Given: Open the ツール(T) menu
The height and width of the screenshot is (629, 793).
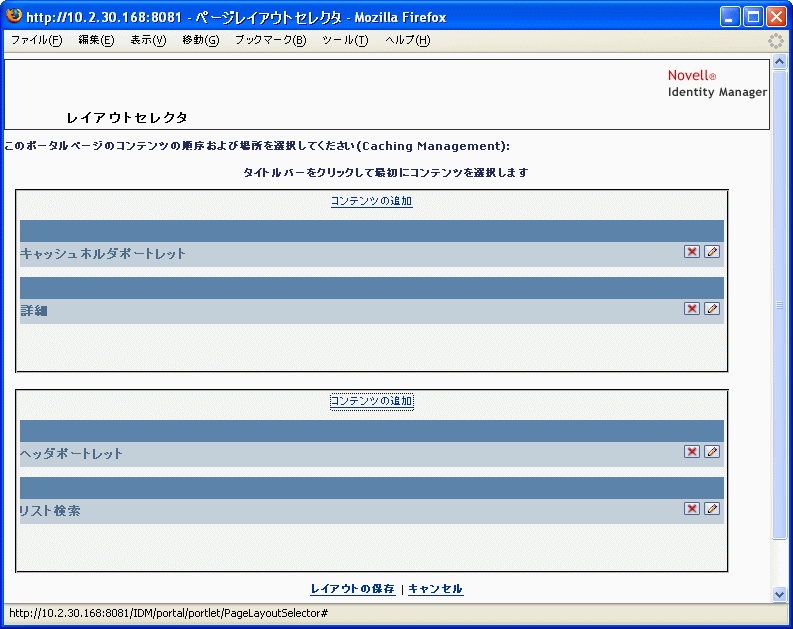Looking at the screenshot, I should (x=345, y=40).
